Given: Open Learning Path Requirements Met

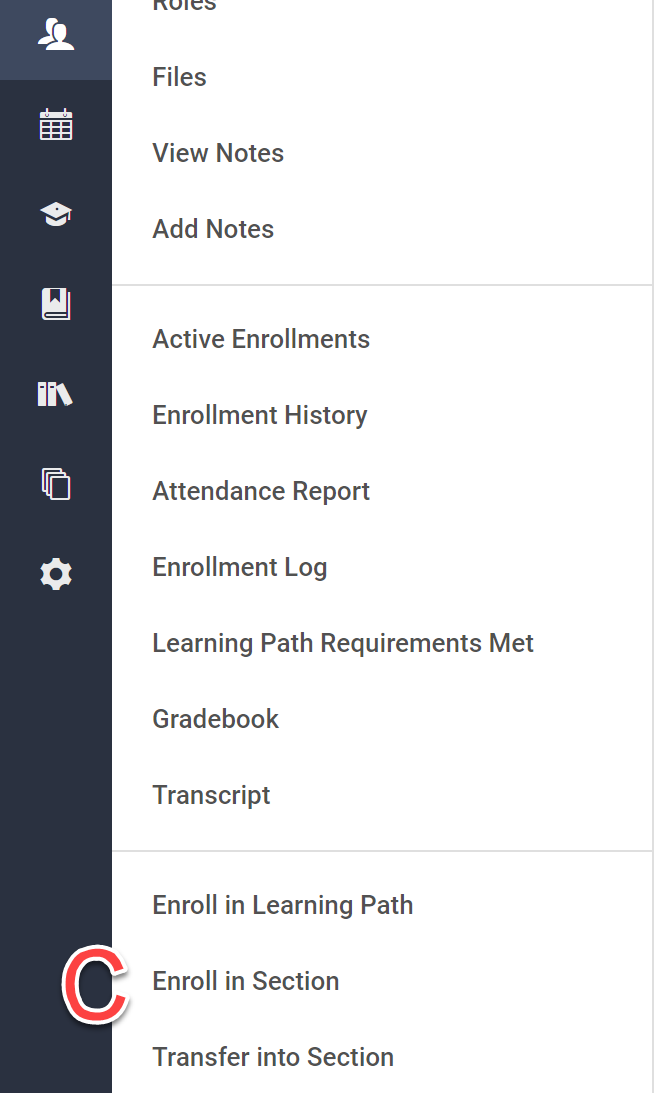Looking at the screenshot, I should (343, 643).
